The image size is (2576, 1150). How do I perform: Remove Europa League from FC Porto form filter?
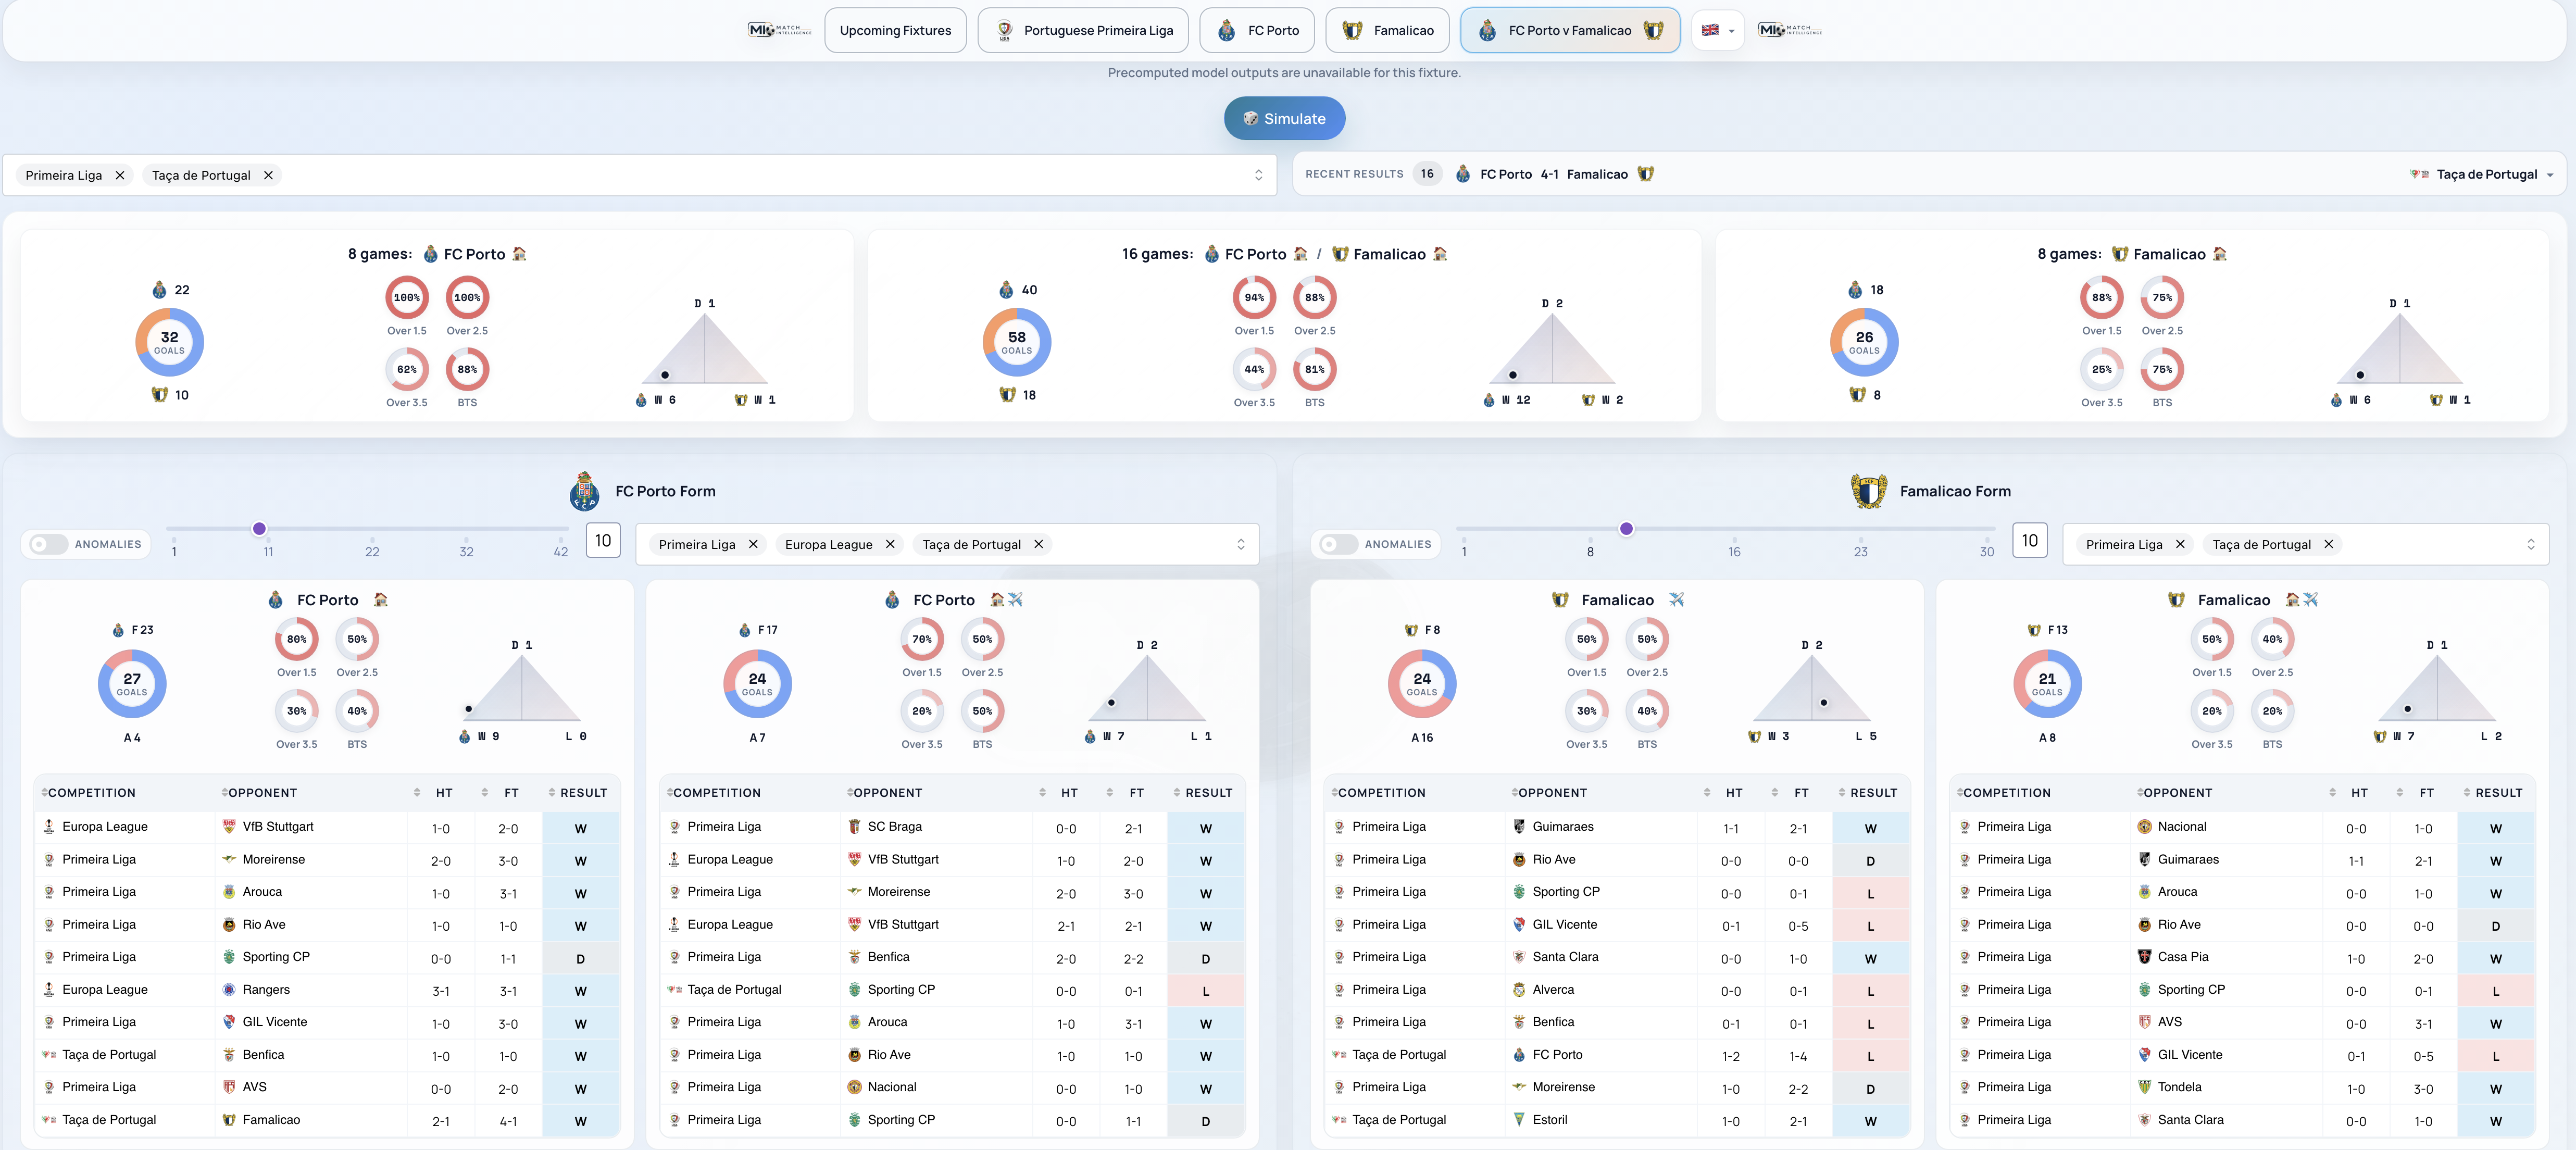point(890,545)
